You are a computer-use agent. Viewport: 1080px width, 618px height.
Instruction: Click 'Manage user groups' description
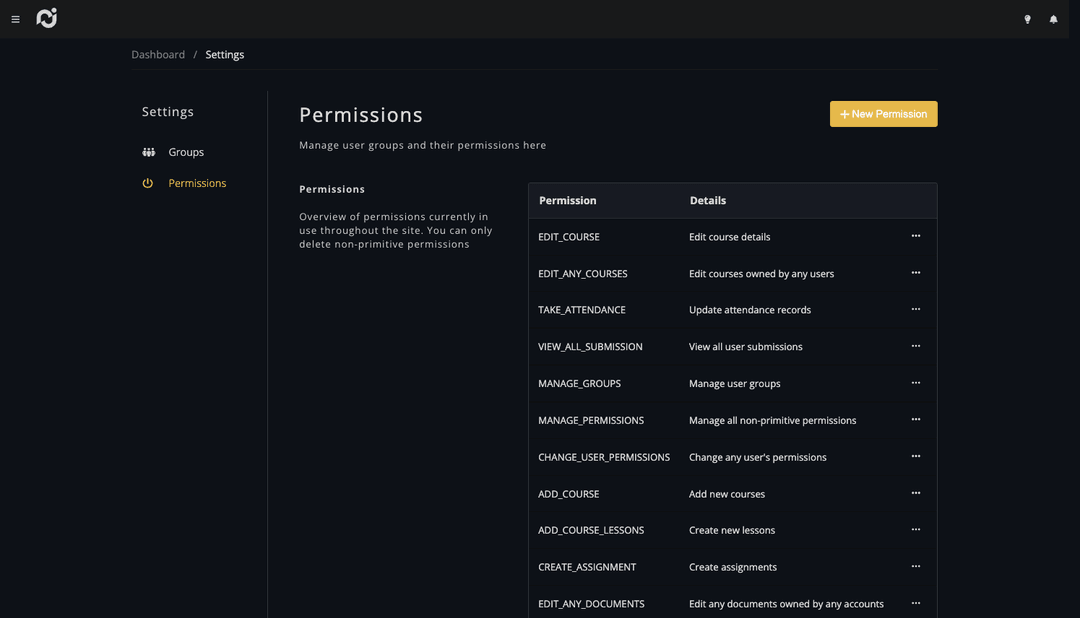point(734,384)
